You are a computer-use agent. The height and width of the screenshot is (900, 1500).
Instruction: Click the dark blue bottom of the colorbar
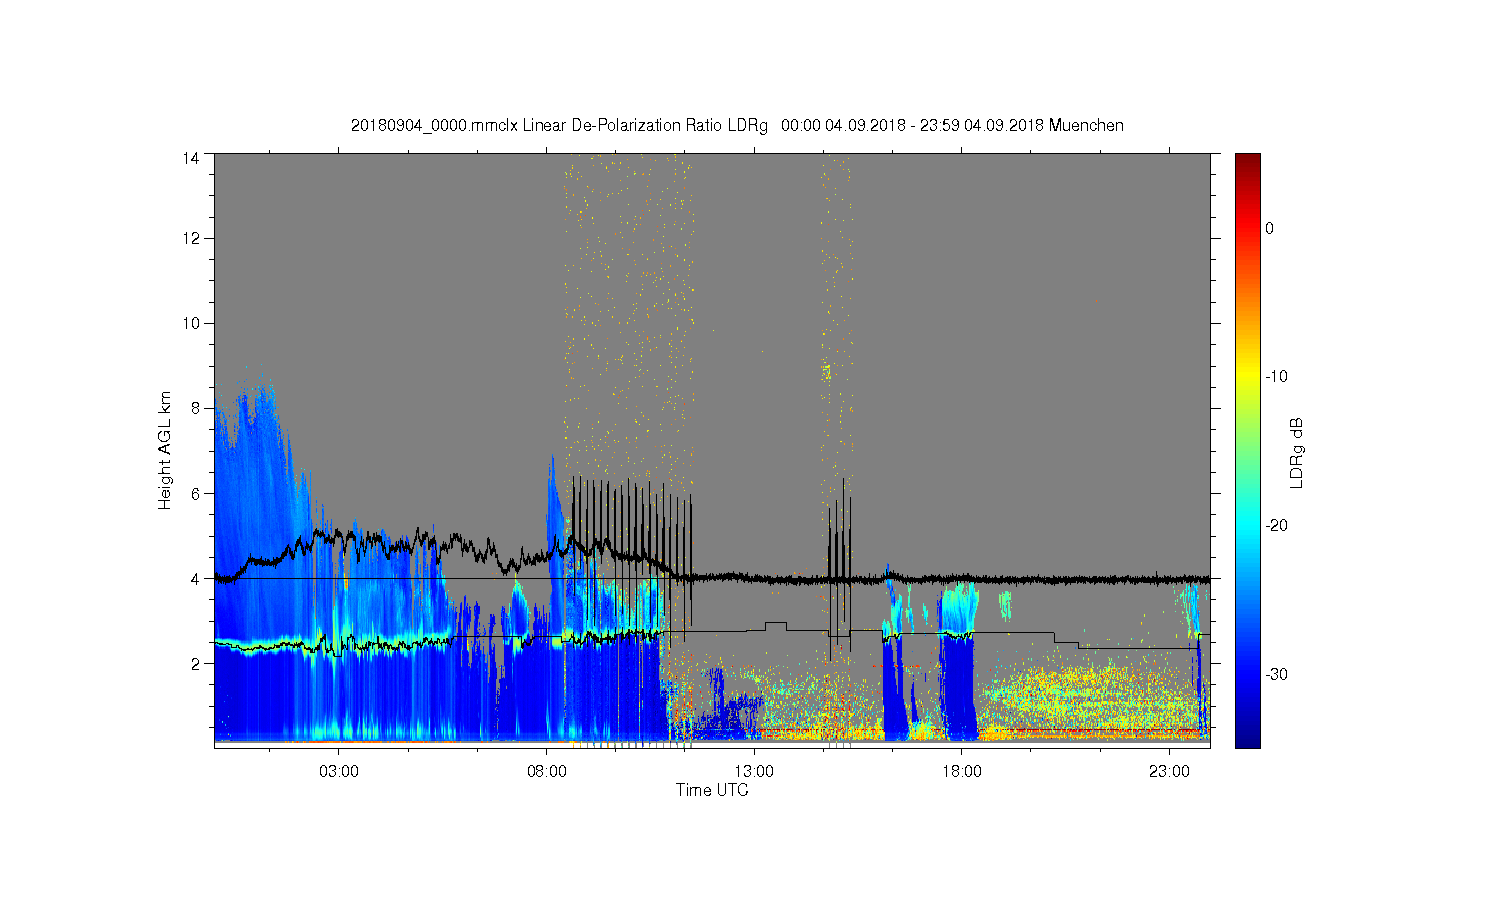pos(1247,740)
